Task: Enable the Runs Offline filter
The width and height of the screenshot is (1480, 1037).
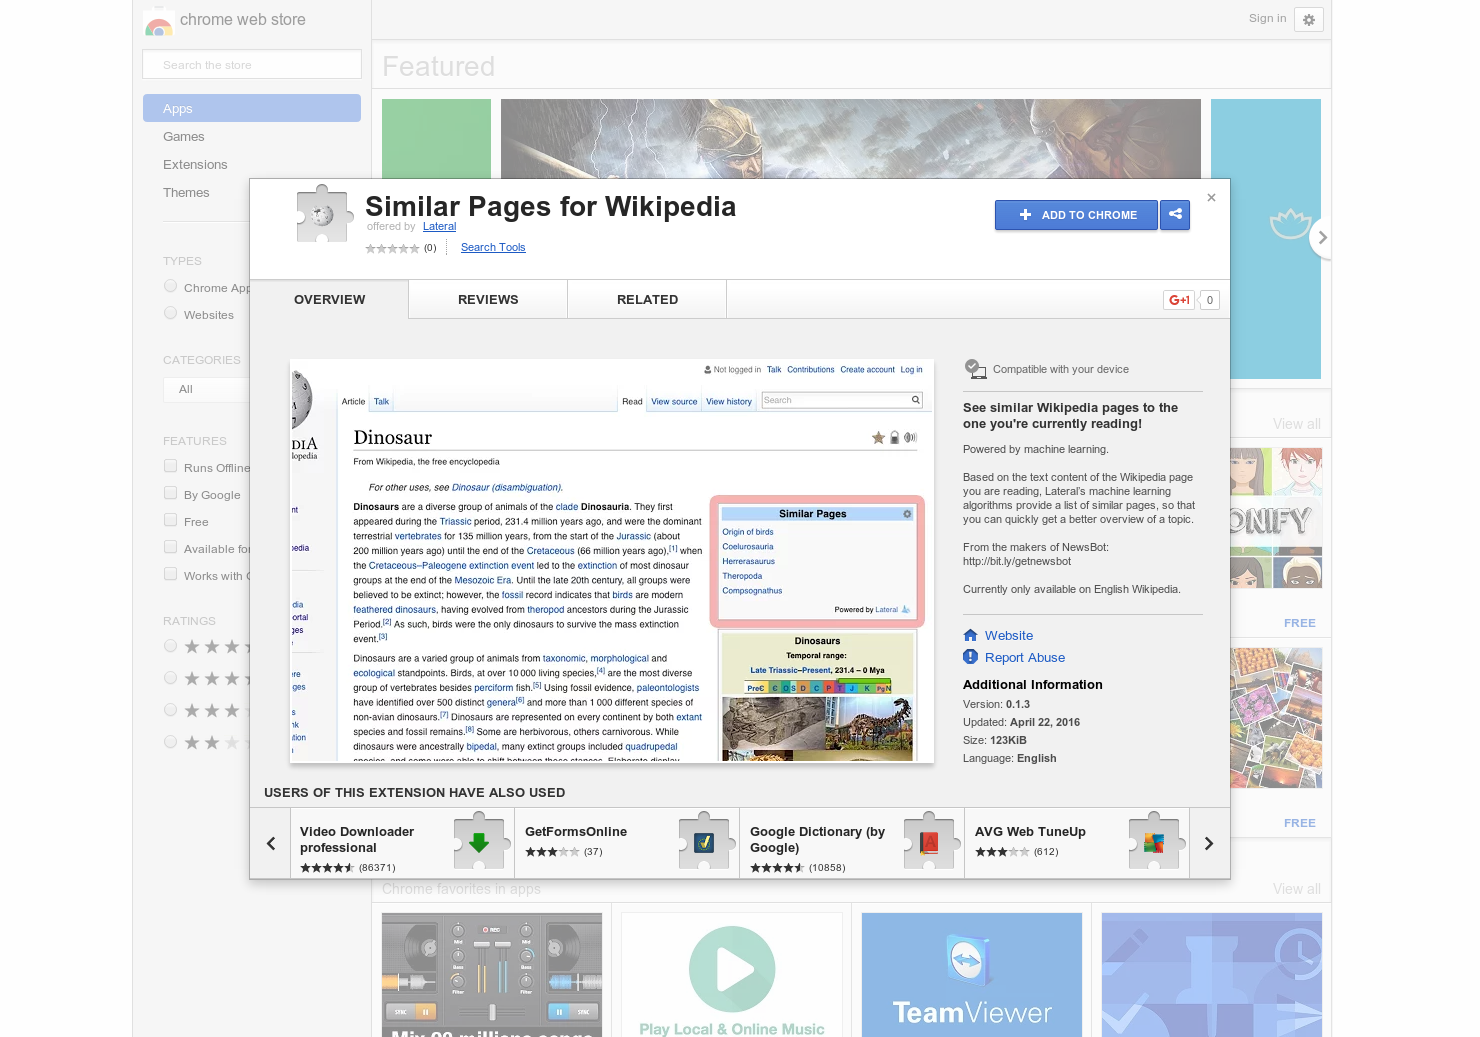Action: pyautogui.click(x=170, y=465)
